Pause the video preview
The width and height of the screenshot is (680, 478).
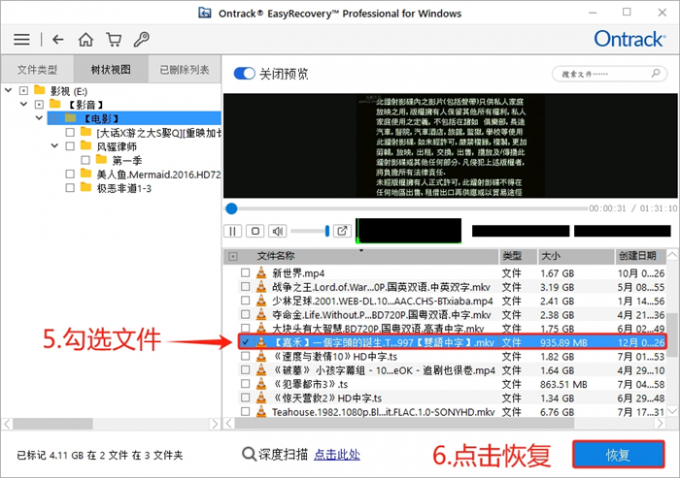pyautogui.click(x=233, y=231)
